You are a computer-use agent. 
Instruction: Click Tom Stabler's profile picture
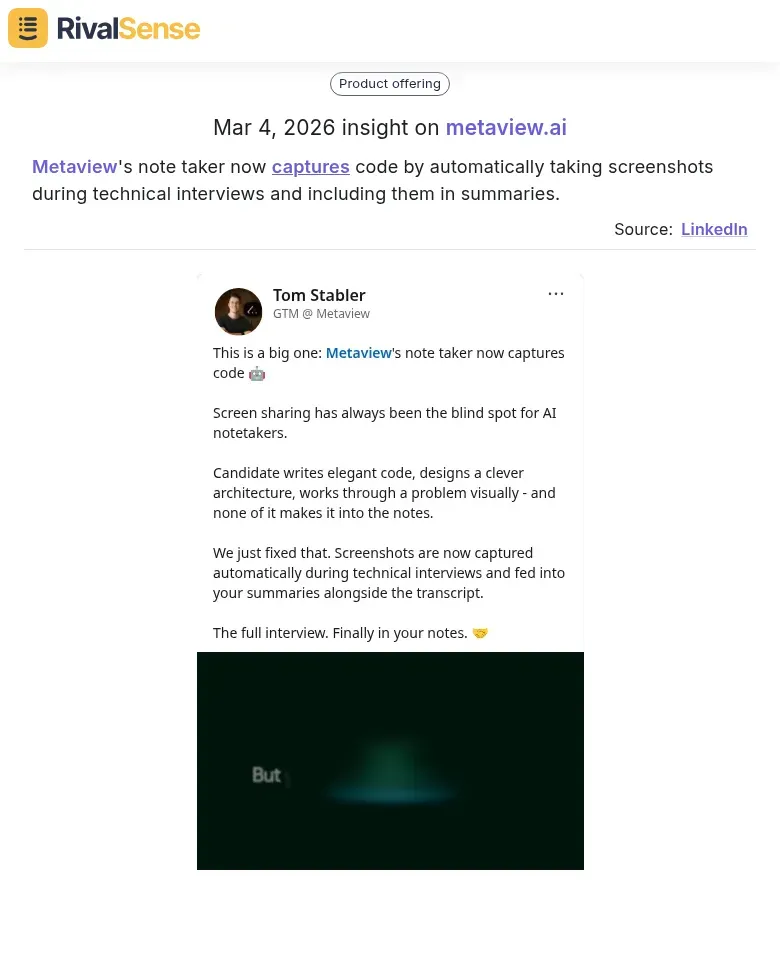tap(238, 311)
